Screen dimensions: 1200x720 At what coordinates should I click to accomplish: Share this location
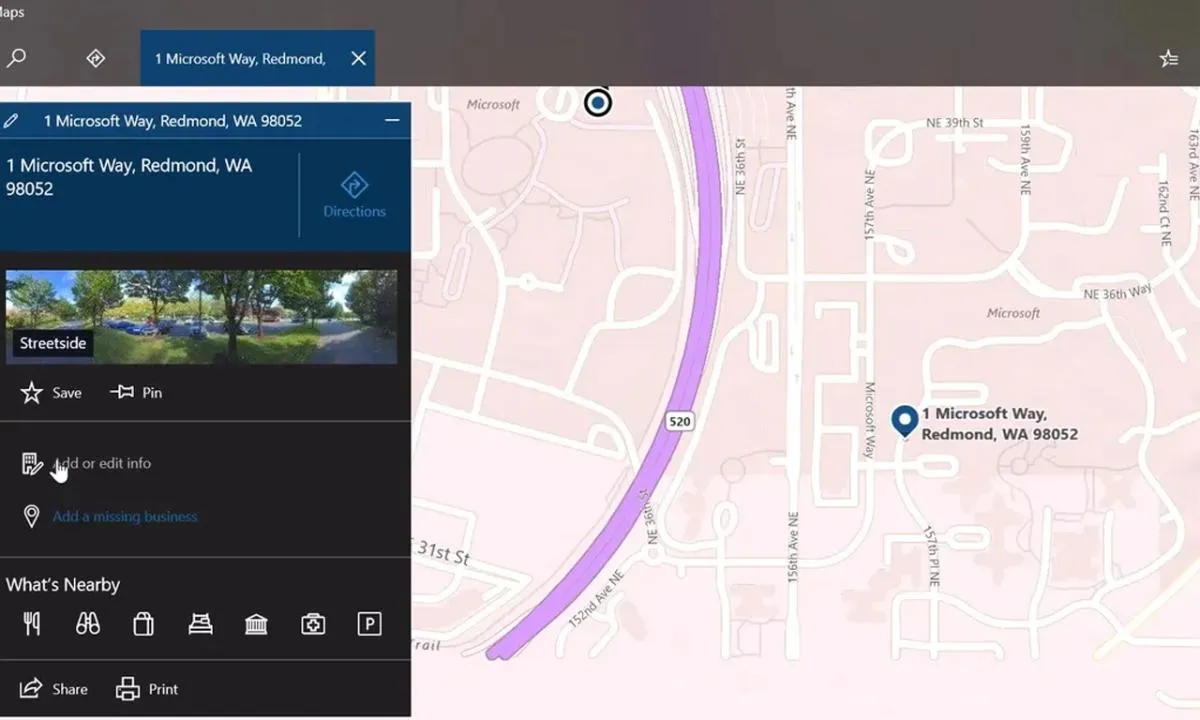(x=54, y=689)
